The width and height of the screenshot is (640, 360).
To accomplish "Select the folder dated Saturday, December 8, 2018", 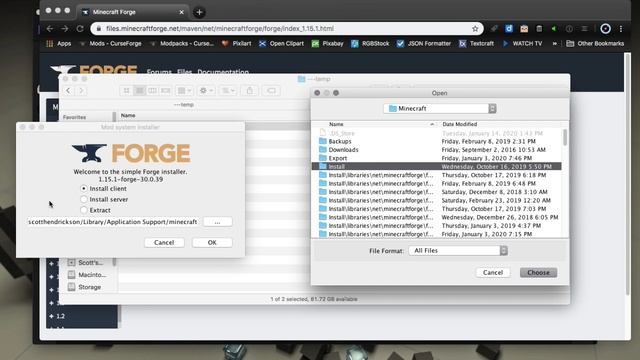I will (x=436, y=192).
